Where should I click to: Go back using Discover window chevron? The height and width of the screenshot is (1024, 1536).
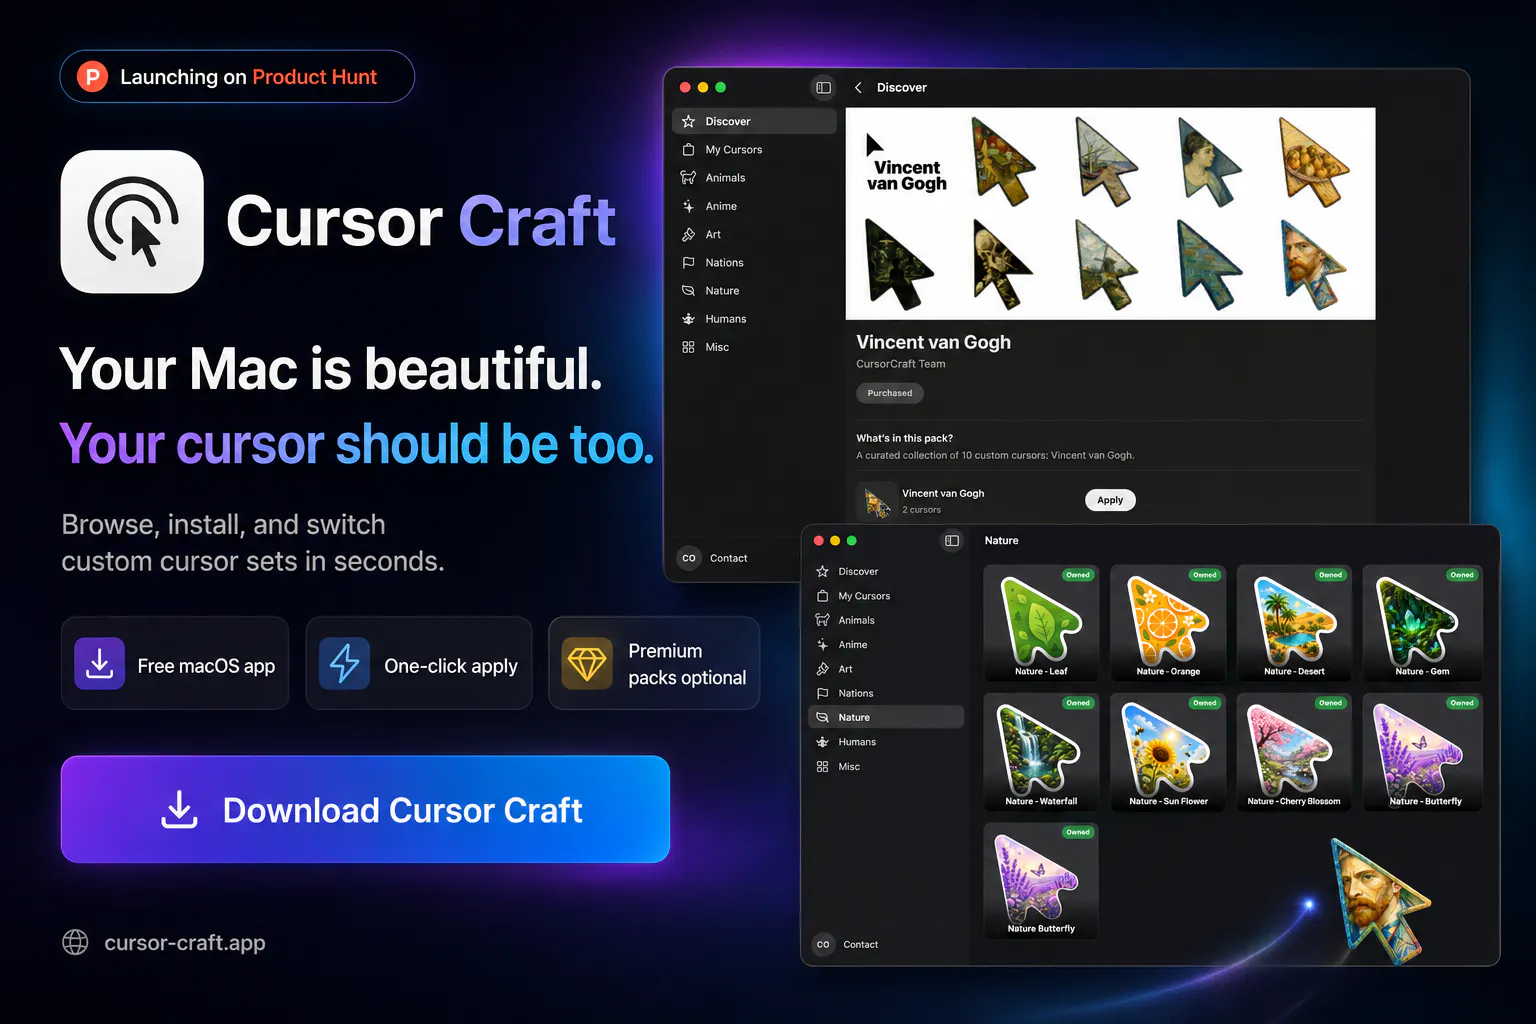[858, 88]
